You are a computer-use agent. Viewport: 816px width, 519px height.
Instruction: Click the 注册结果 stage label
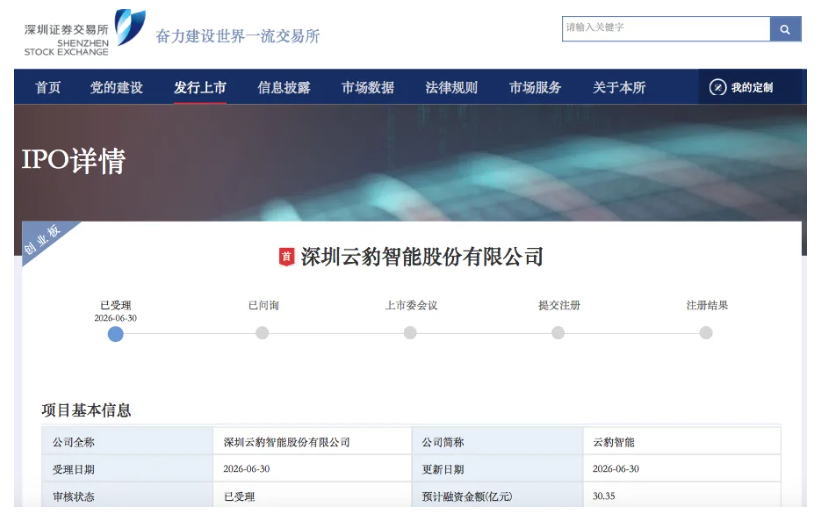pos(707,306)
